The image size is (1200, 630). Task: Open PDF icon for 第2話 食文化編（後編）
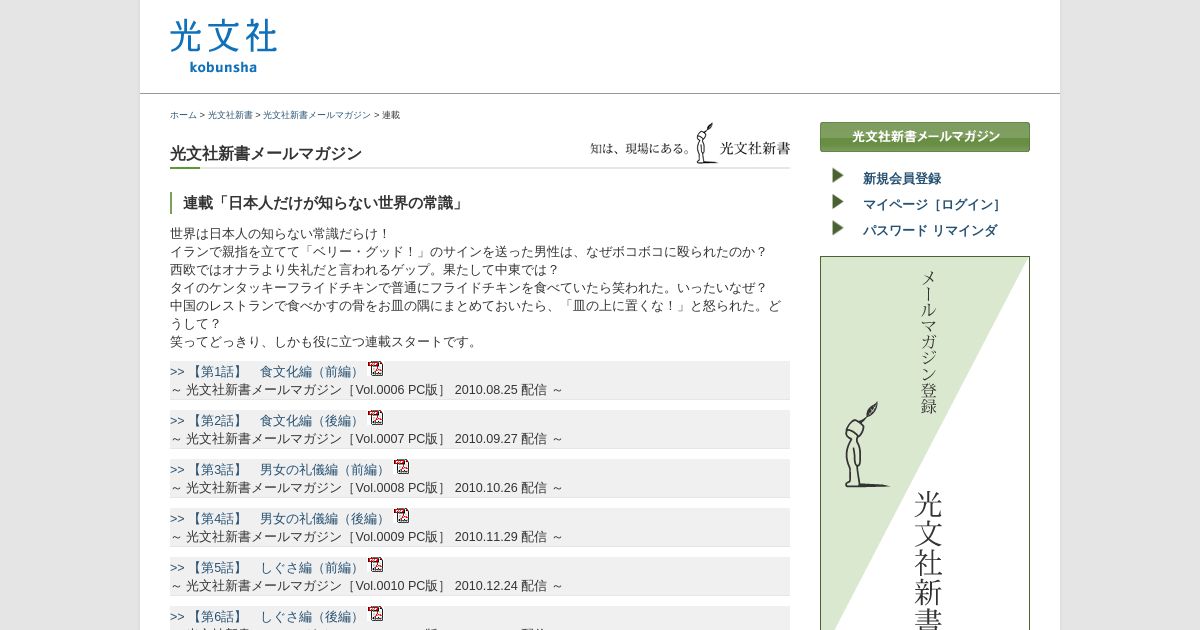(x=376, y=418)
